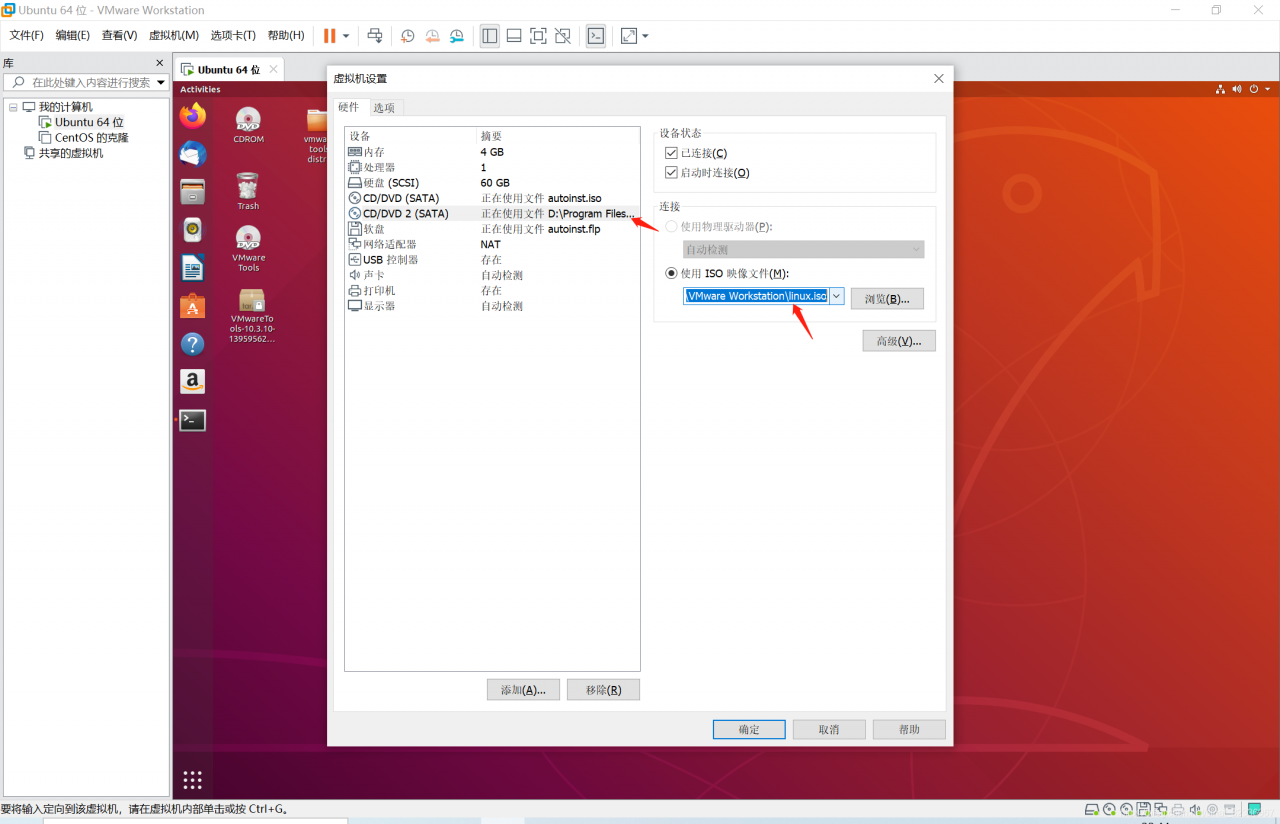Click the 高级(V)... button

pyautogui.click(x=899, y=341)
